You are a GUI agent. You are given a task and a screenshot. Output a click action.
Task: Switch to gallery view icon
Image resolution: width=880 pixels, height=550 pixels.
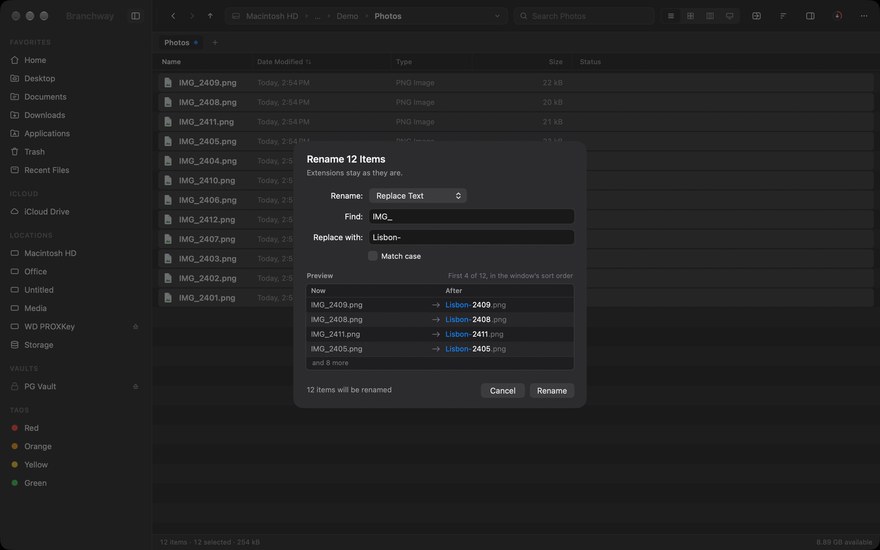(730, 16)
